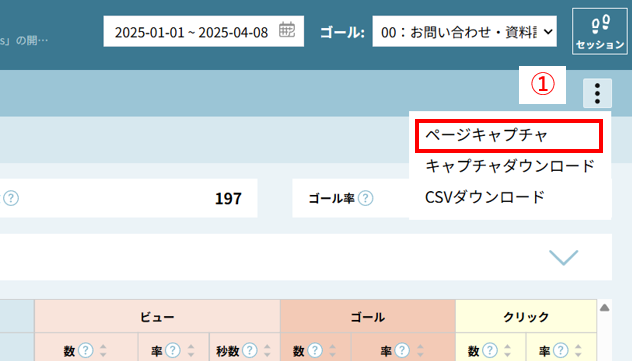This screenshot has width=632, height=361.
Task: Sort by ゴール 率 column arrows
Action: 420,351
